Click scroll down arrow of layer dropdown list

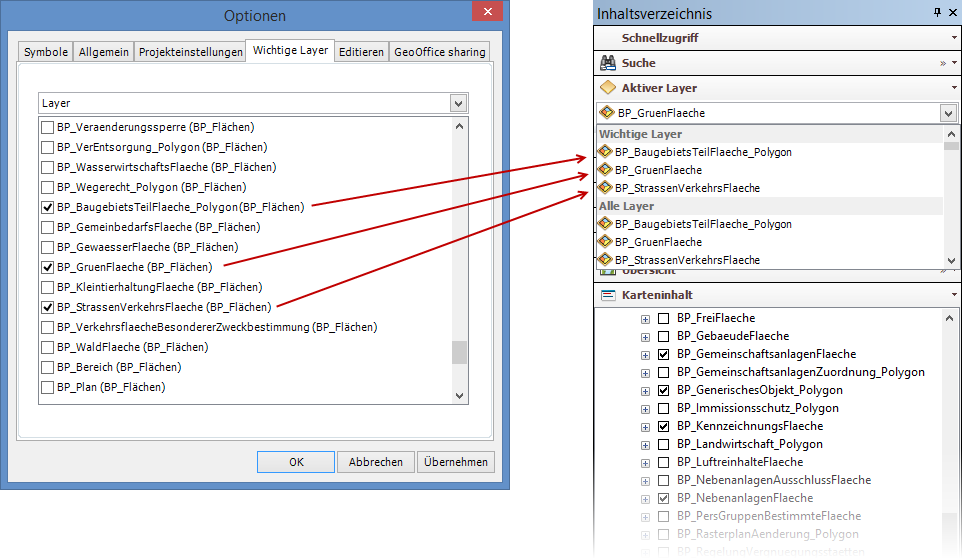tap(951, 260)
